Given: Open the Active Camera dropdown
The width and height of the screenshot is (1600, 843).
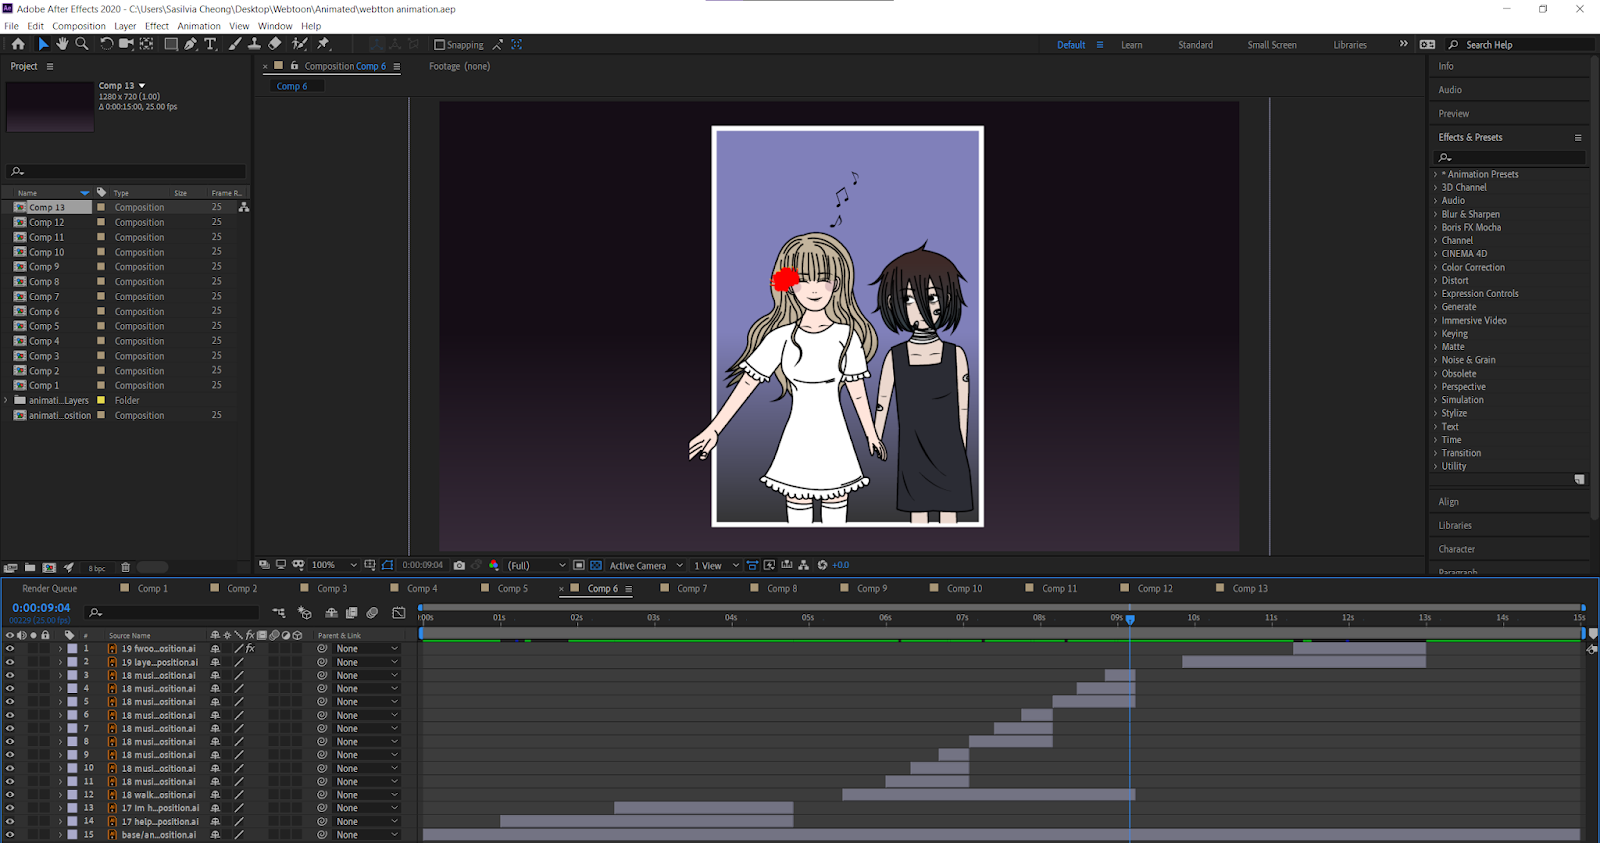Looking at the screenshot, I should [646, 565].
